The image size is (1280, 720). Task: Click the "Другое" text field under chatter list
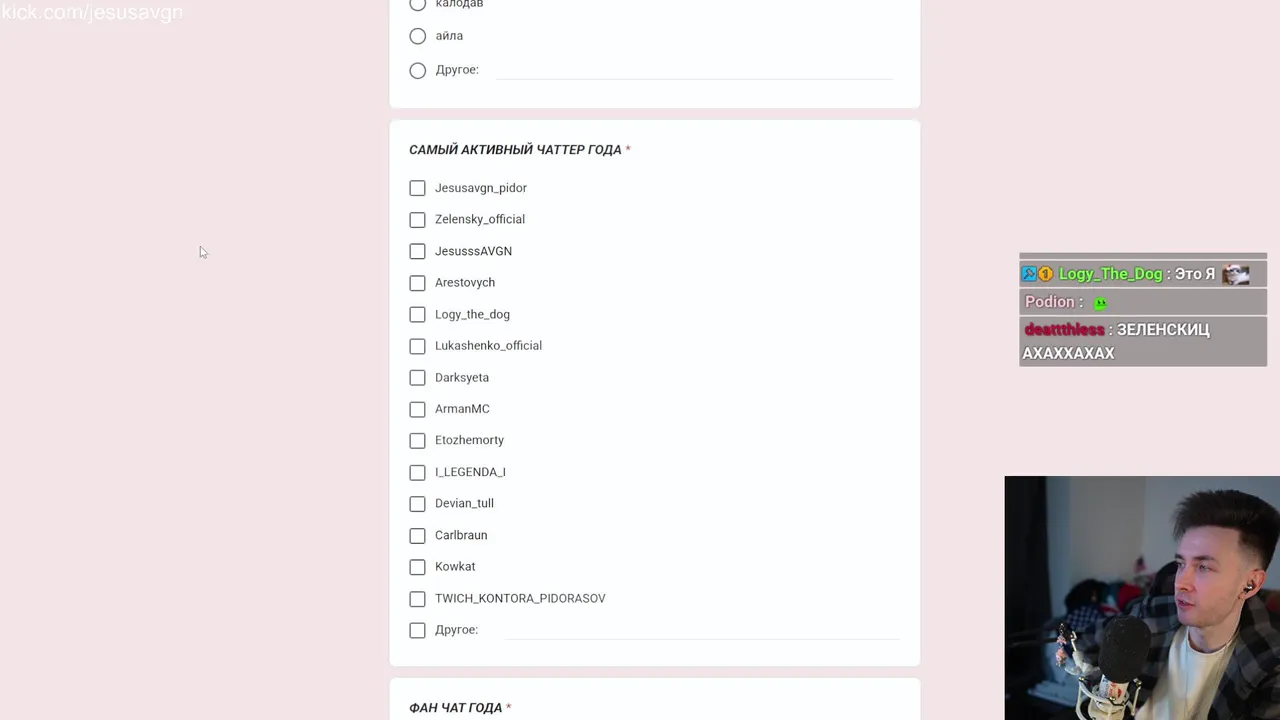coord(700,630)
